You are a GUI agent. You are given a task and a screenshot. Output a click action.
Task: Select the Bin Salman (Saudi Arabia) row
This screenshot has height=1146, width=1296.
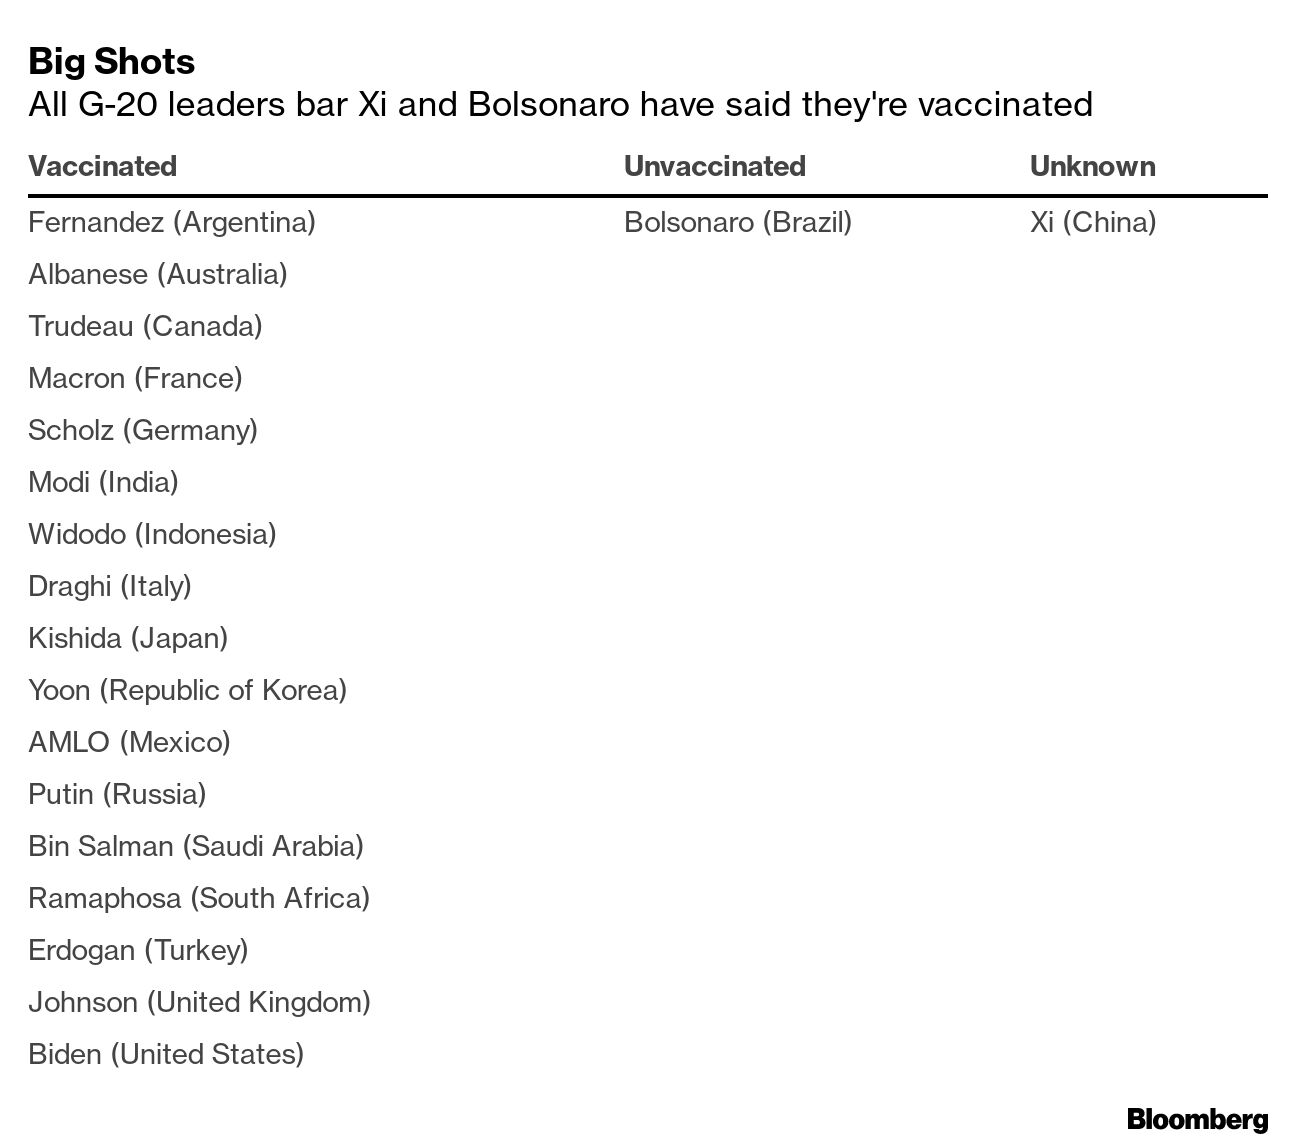click(195, 846)
